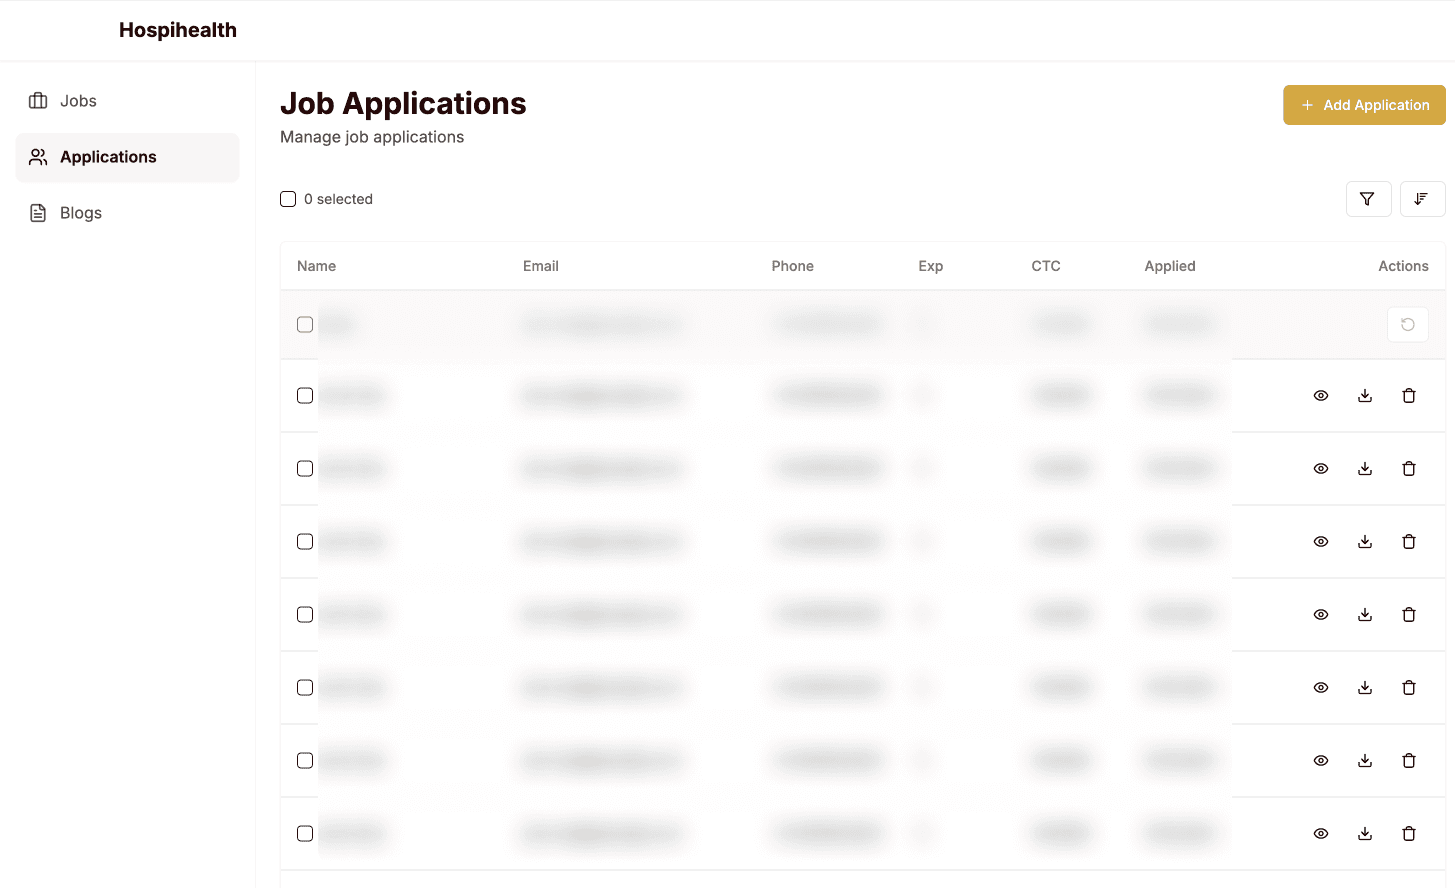This screenshot has width=1455, height=888.
Task: Click the Applied column header
Action: point(1169,266)
